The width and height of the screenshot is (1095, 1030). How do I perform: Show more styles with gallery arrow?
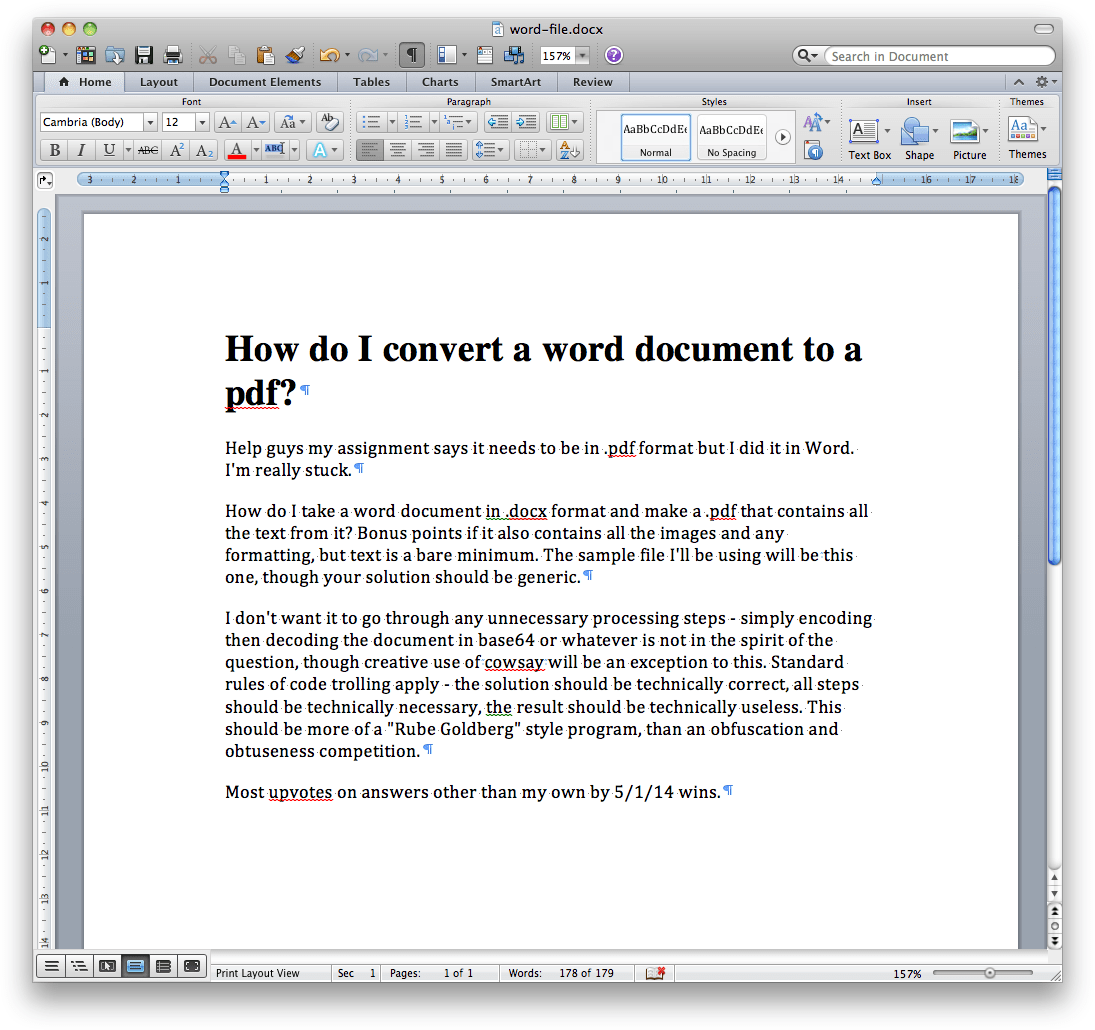coord(783,137)
